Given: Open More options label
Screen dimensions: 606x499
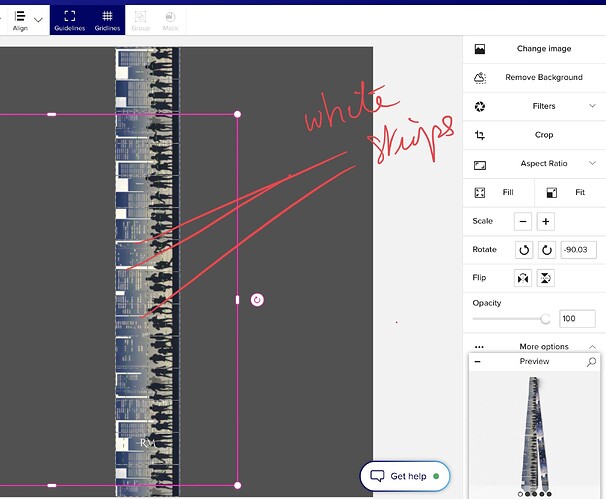Looking at the screenshot, I should (544, 347).
